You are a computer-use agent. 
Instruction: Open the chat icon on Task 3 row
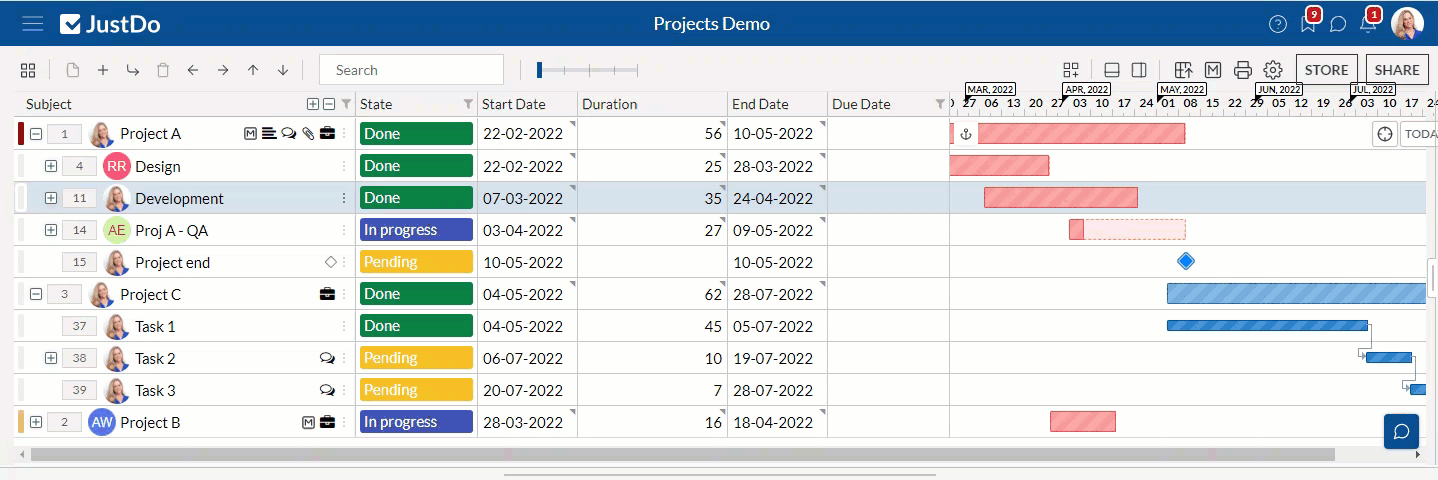coord(327,390)
